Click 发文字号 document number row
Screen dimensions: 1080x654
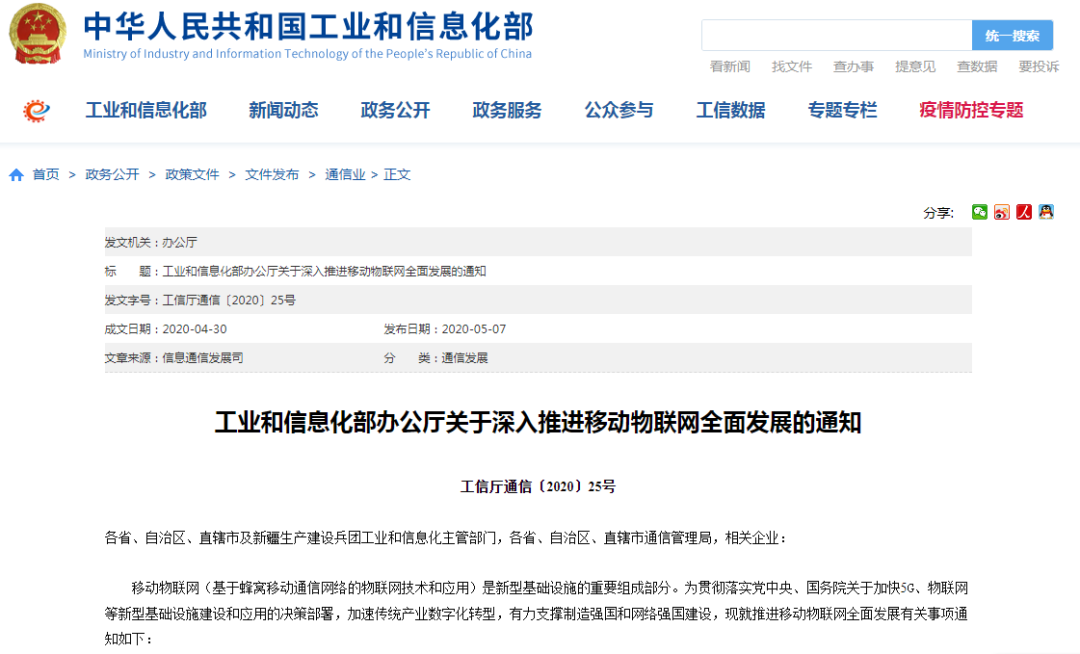tap(538, 300)
